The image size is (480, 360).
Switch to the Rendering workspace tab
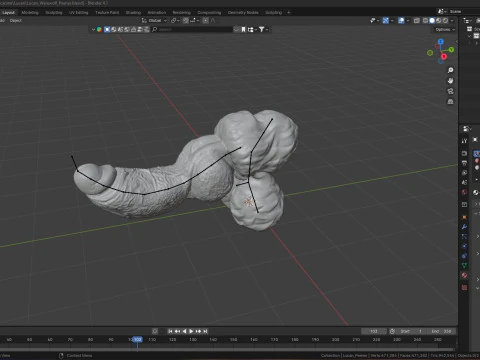(182, 13)
